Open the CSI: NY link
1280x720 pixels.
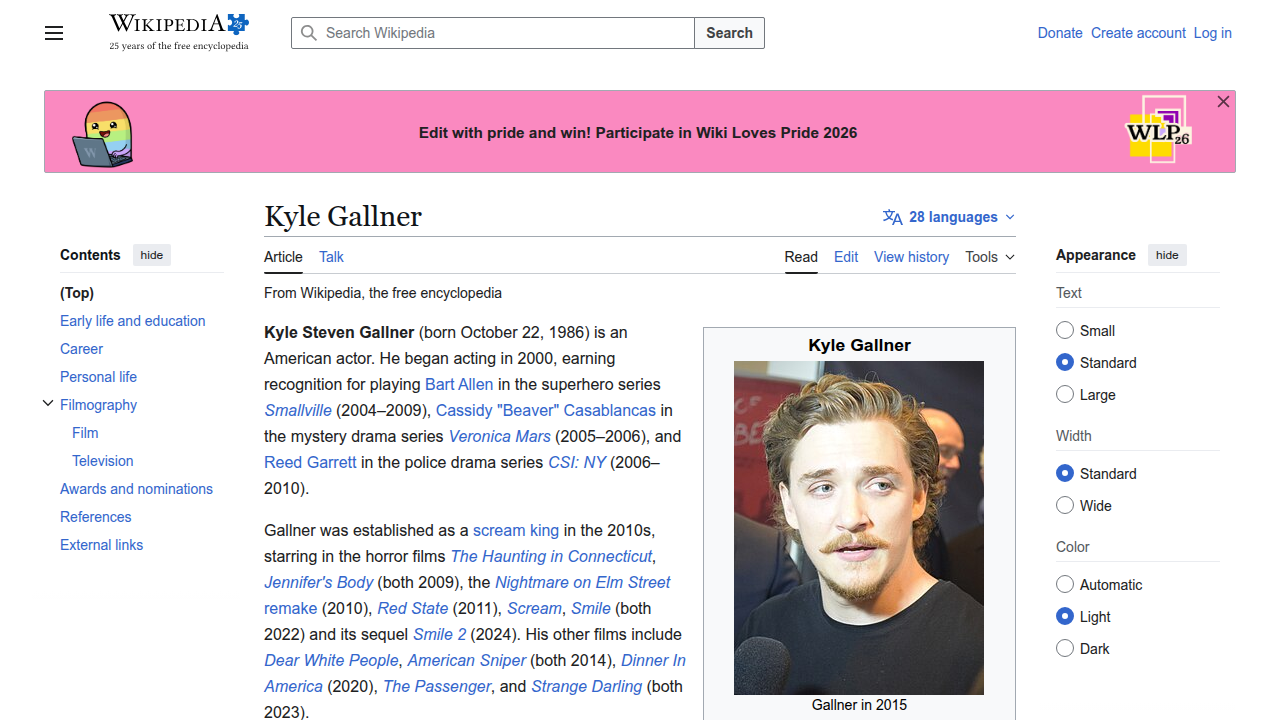click(577, 462)
